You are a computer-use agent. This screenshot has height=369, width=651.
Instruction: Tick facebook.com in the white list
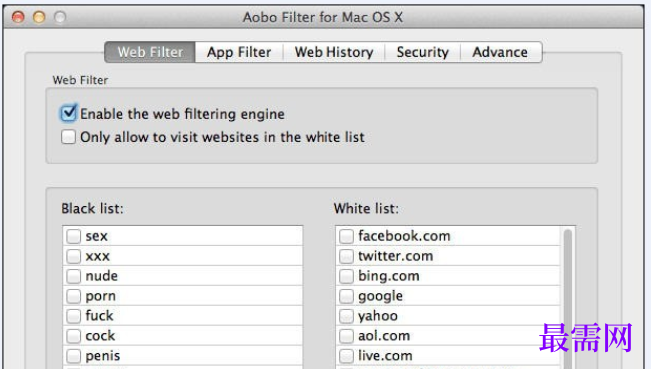346,236
